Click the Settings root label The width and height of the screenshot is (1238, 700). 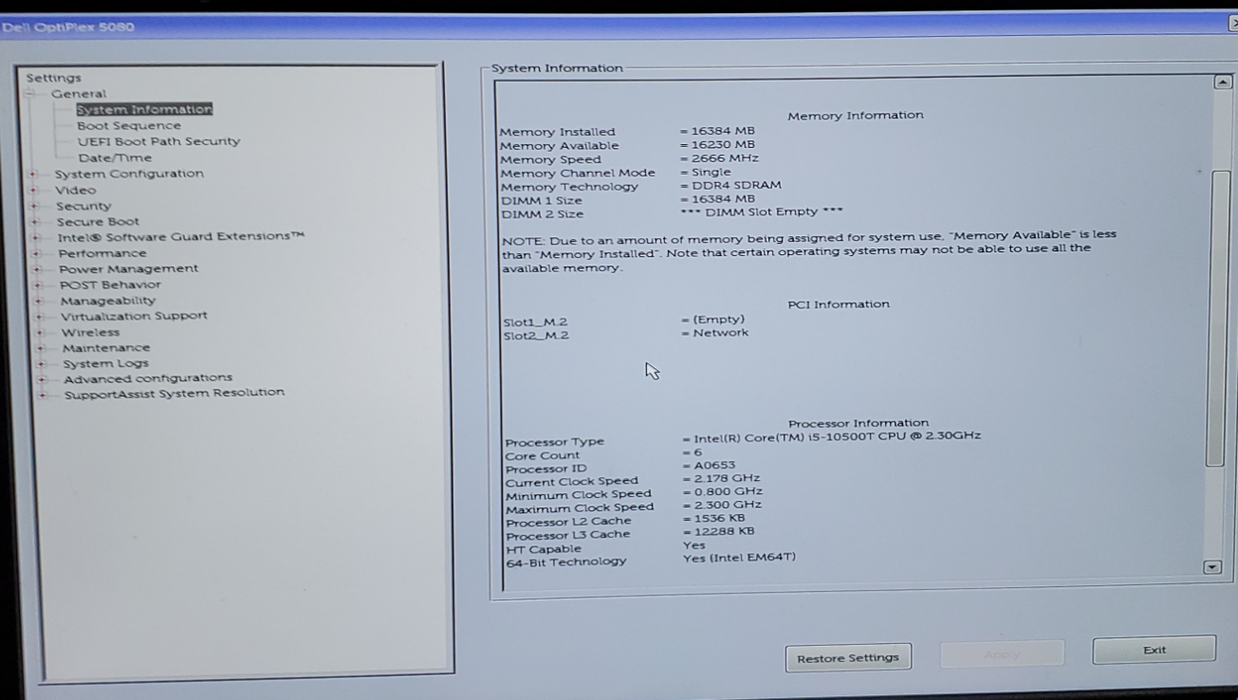pyautogui.click(x=54, y=78)
